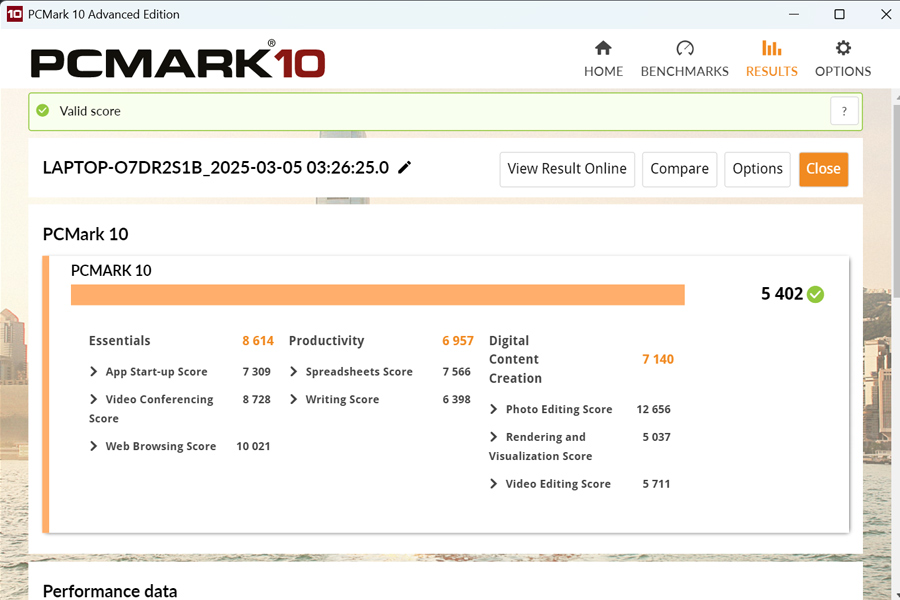This screenshot has height=600, width=900.
Task: Click the Compare button
Action: click(680, 169)
